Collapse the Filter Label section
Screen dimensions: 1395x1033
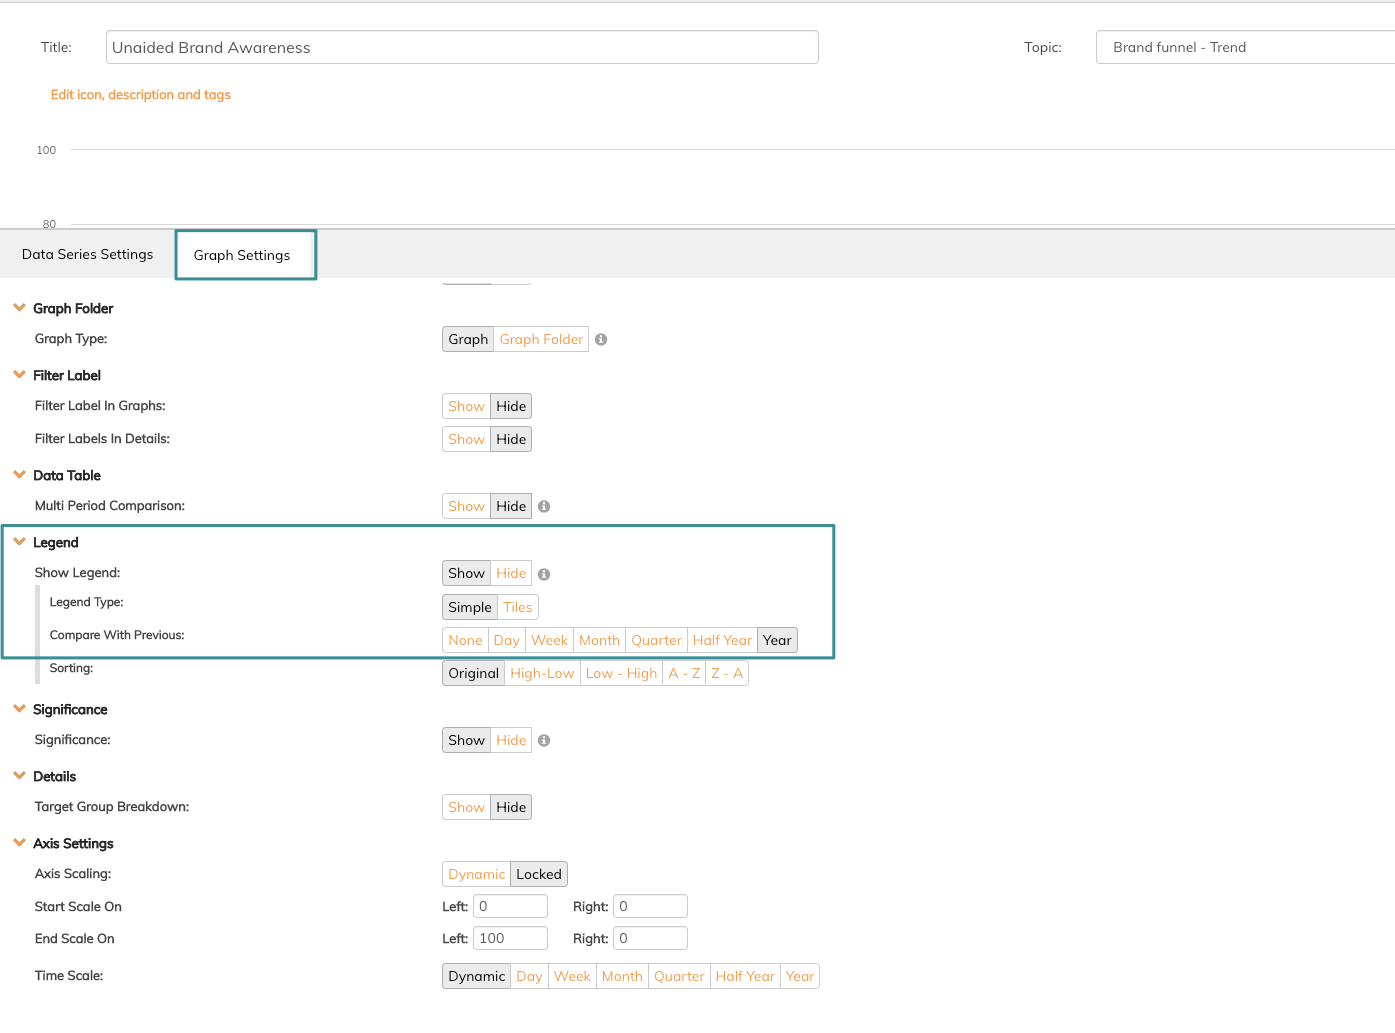tap(19, 375)
